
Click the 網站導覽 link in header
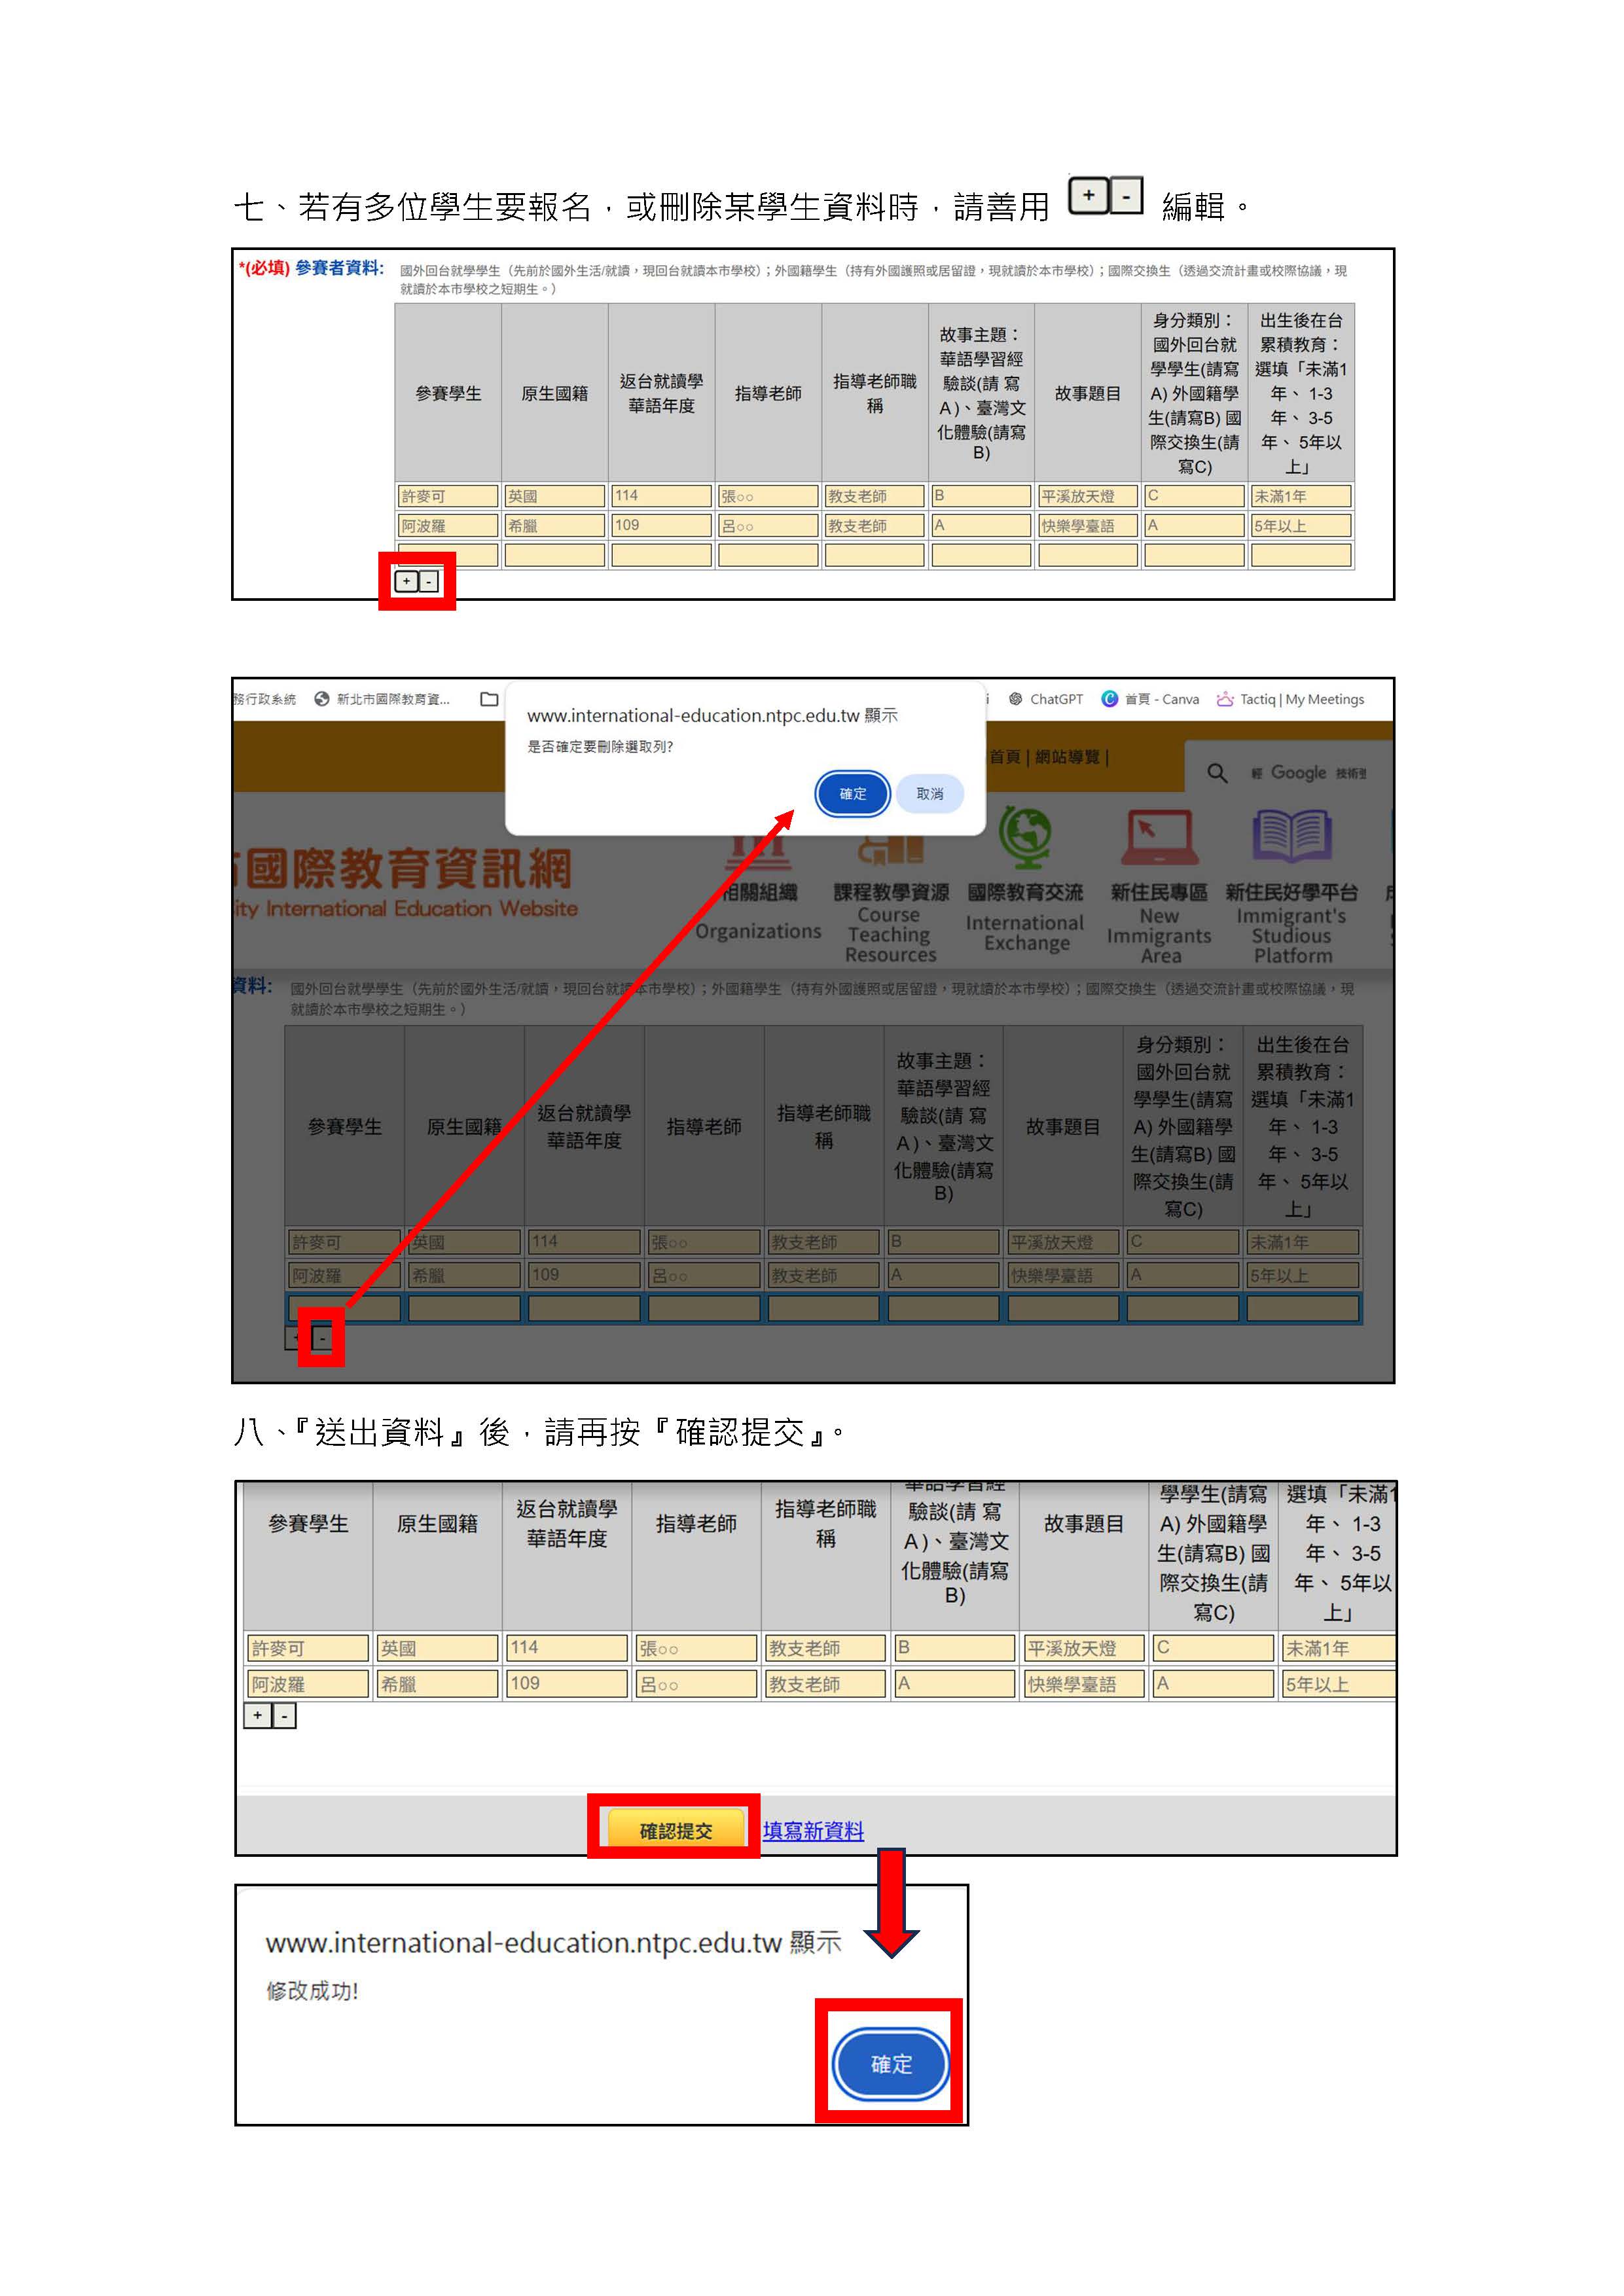point(1067,757)
